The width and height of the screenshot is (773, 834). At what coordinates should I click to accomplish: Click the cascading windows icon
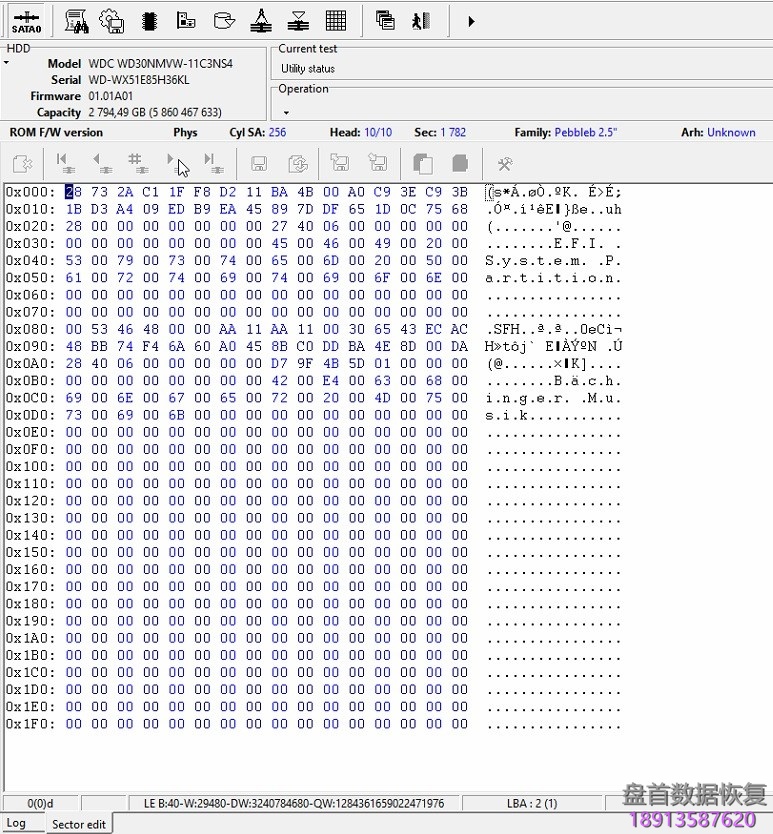[385, 21]
